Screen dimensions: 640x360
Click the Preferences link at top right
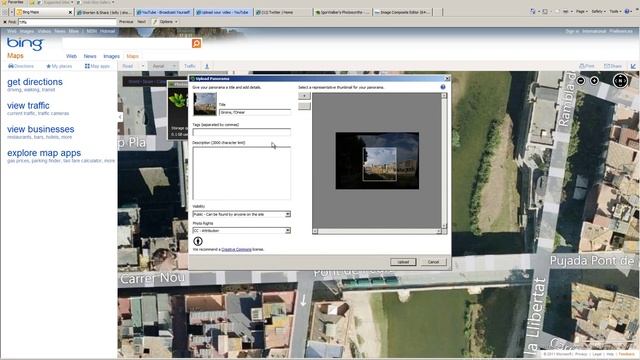pos(621,31)
